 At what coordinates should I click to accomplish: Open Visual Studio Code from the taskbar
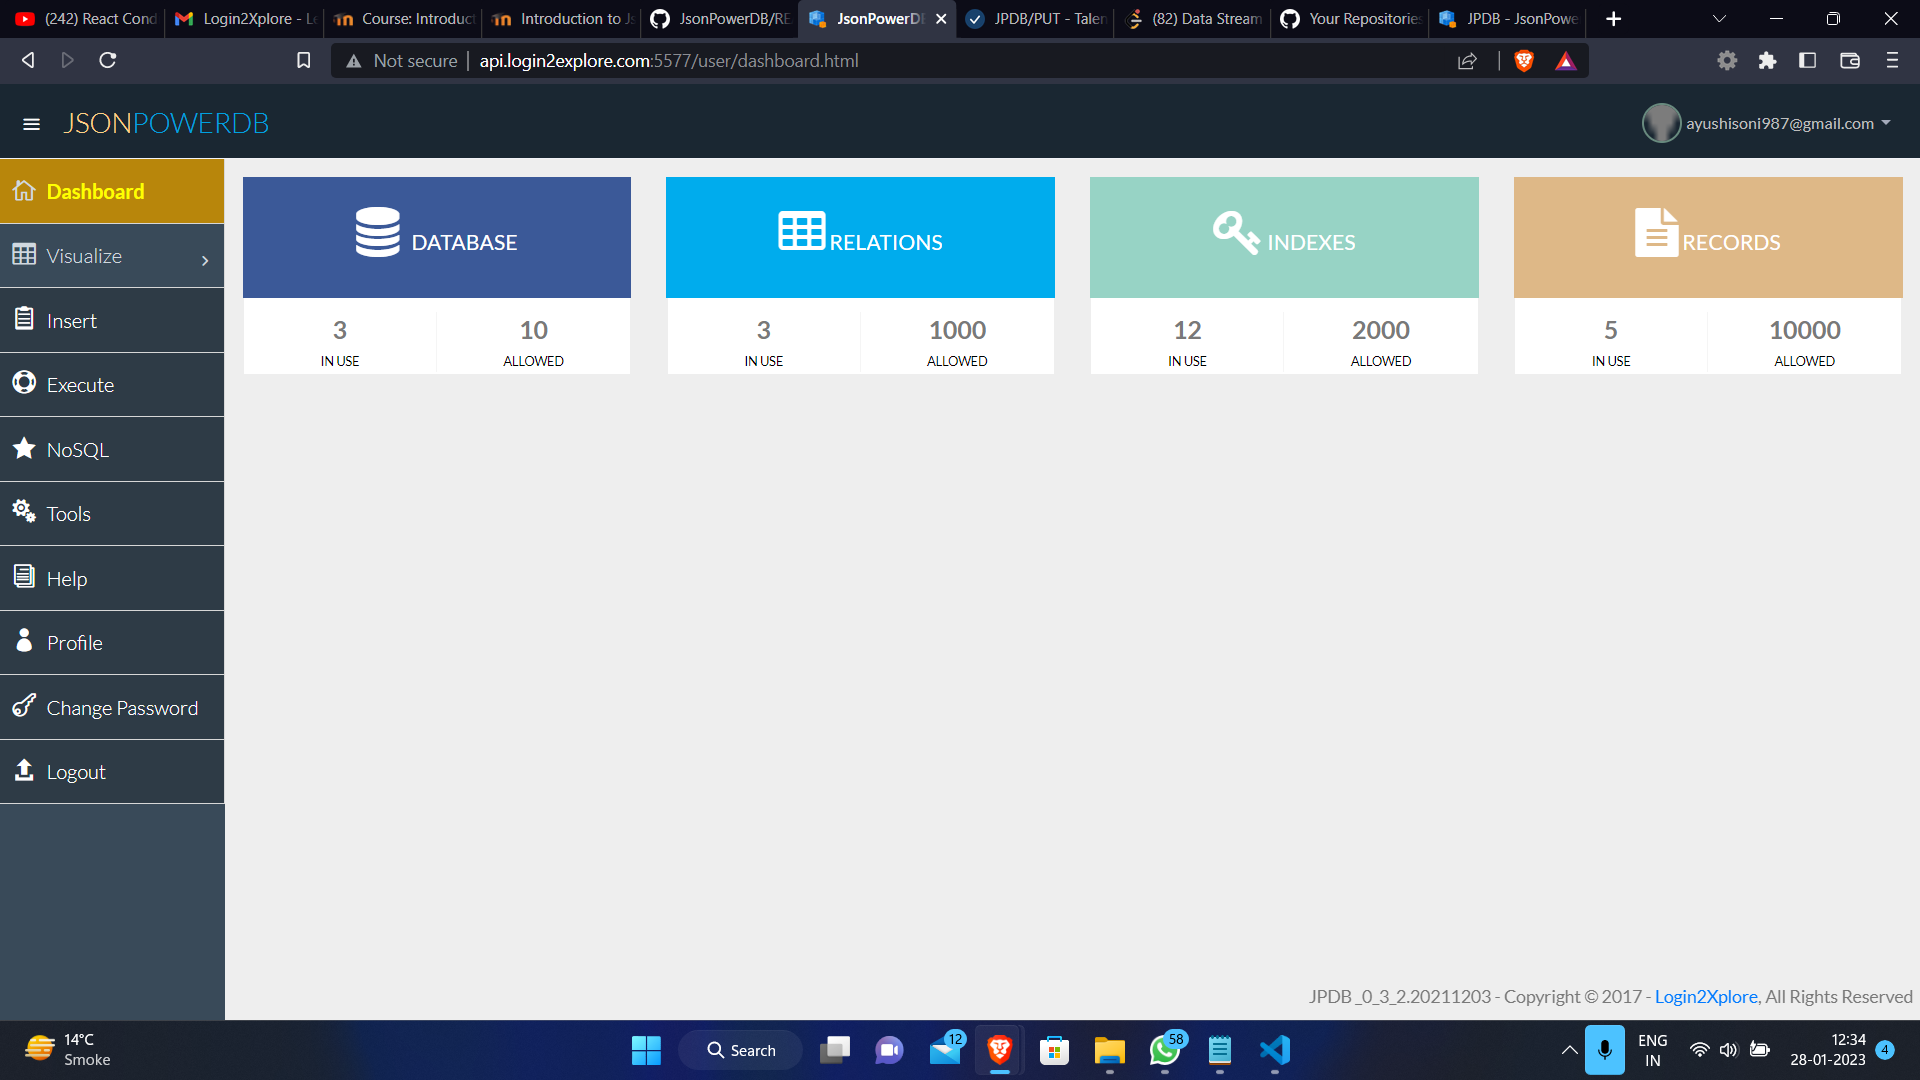1274,1050
